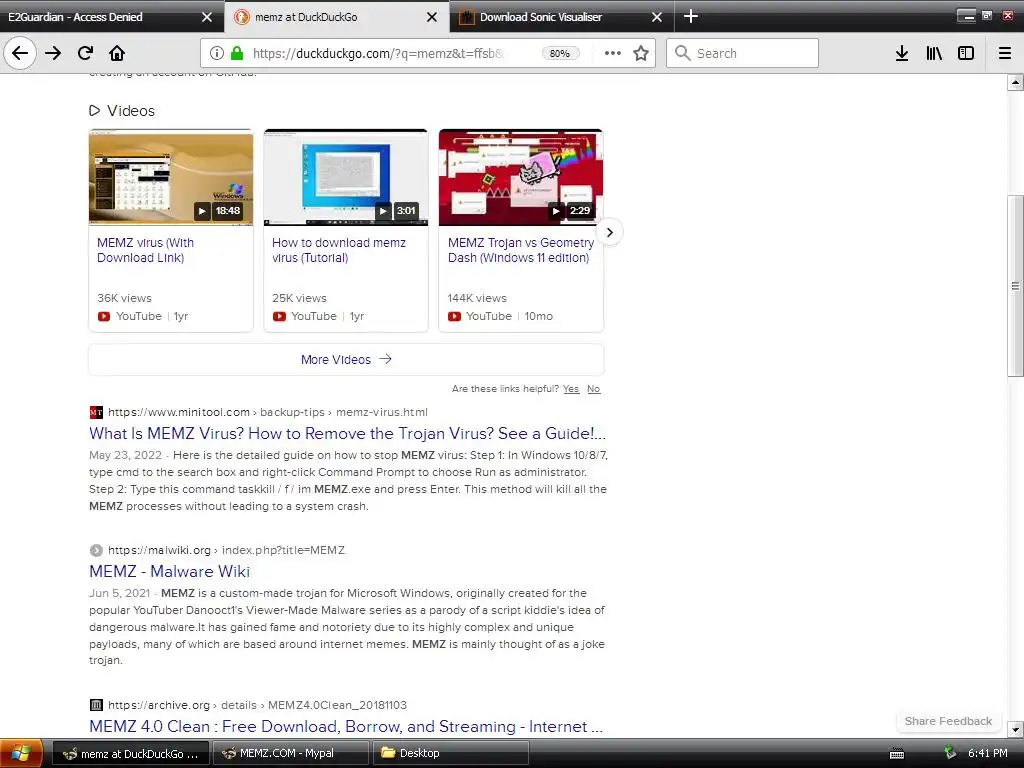1024x768 pixels.
Task: Open the on-screen keyboard tray icon
Action: pos(897,754)
